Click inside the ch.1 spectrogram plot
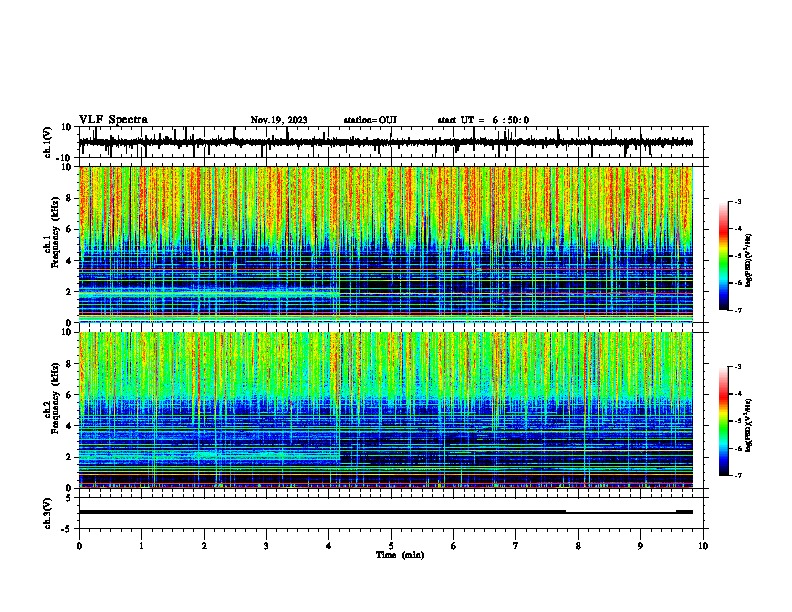Screen dimensions: 792x612 point(386,244)
